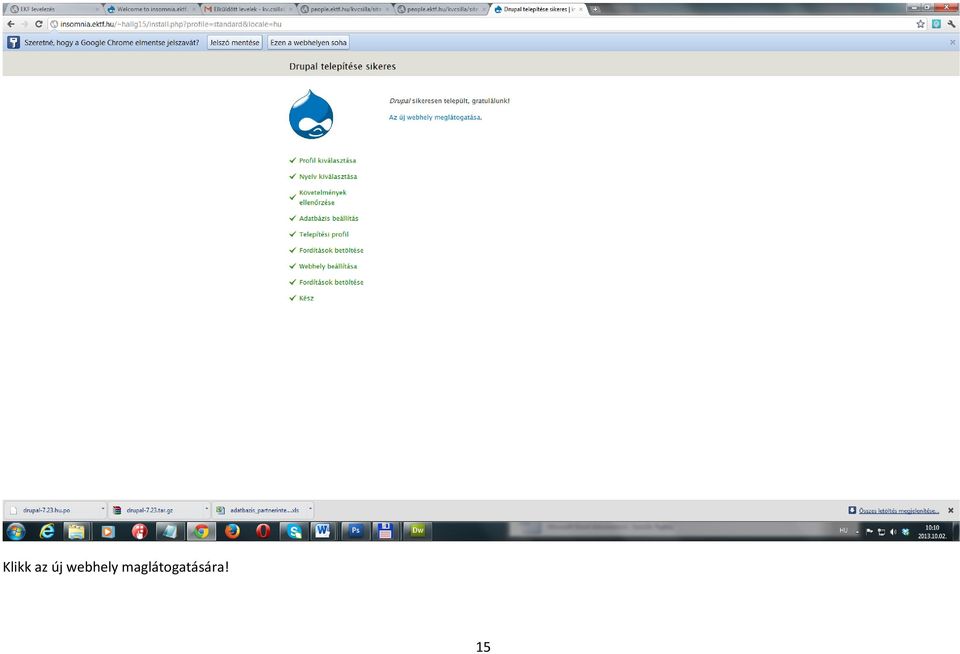Show hidden tray icons arrow
The width and height of the screenshot is (960, 654).
point(858,532)
